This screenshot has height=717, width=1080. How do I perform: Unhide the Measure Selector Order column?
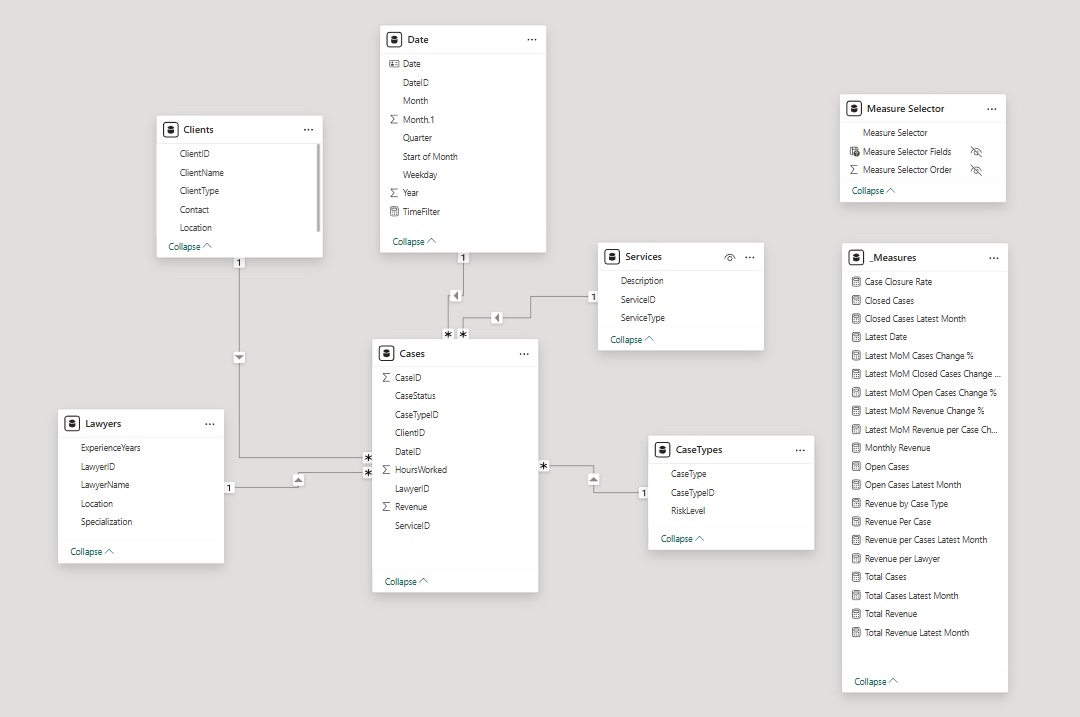976,170
